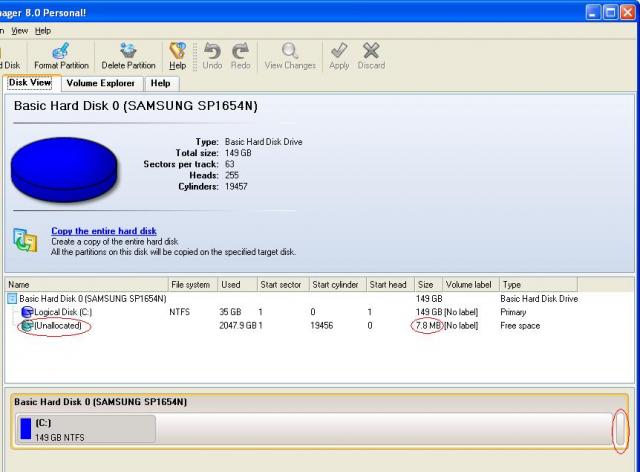Screen dimensions: 640x472
Task: Minimize the application window
Action: click(593, 13)
